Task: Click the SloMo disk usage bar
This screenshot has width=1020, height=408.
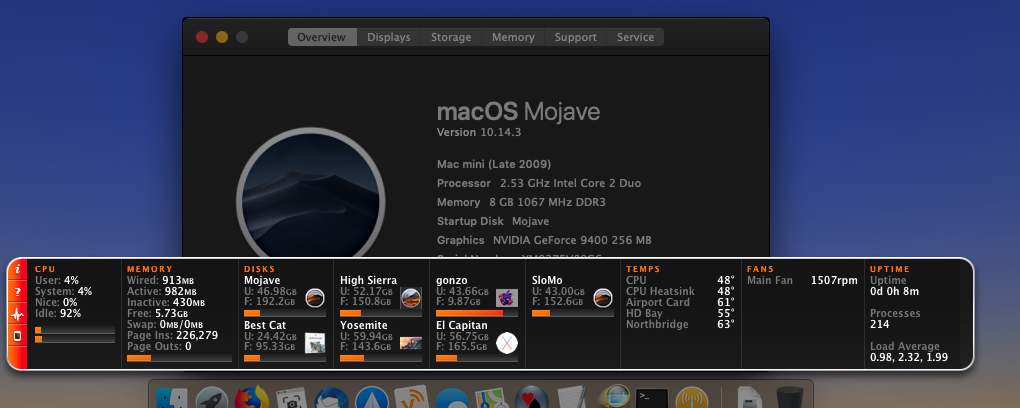Action: [572, 314]
